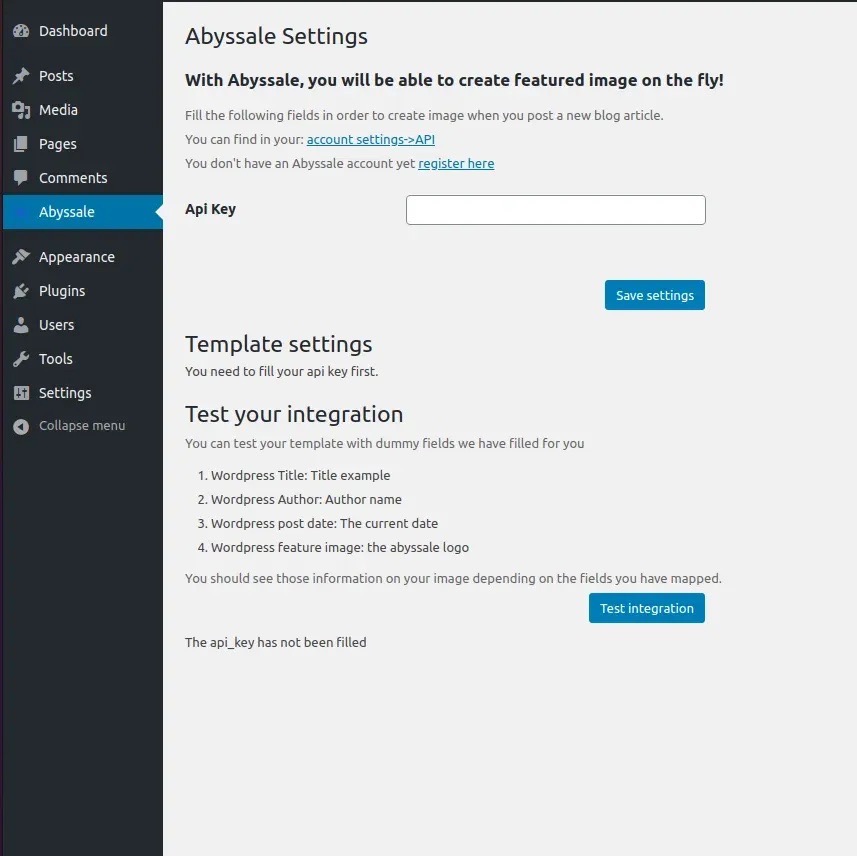Click 'Wordpress feature image: the abyssale logo' item
Image resolution: width=857 pixels, height=856 pixels.
pyautogui.click(x=340, y=548)
